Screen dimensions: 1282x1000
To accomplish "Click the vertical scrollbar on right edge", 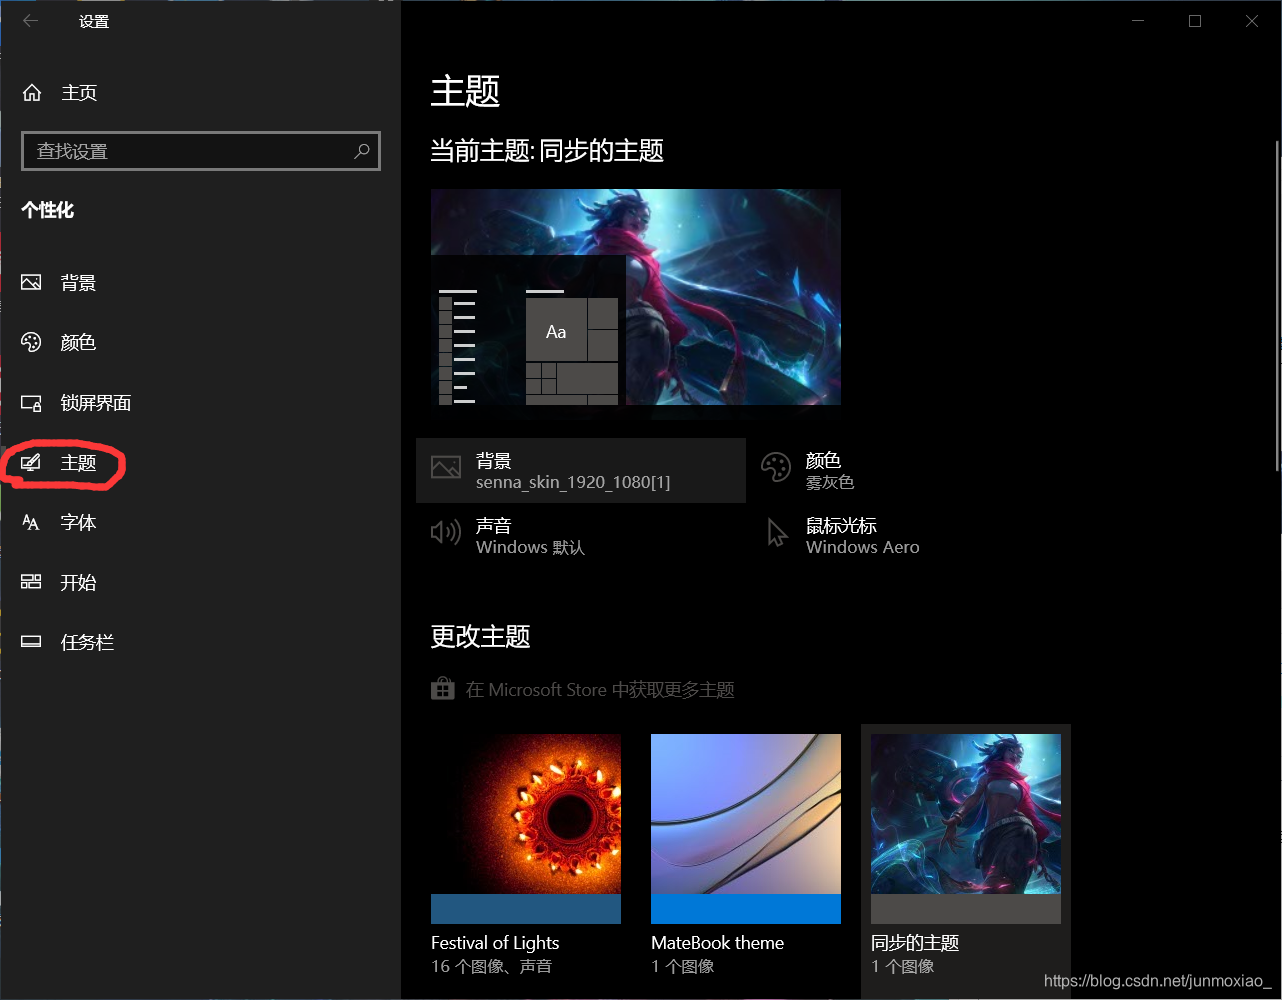I will point(1277,305).
